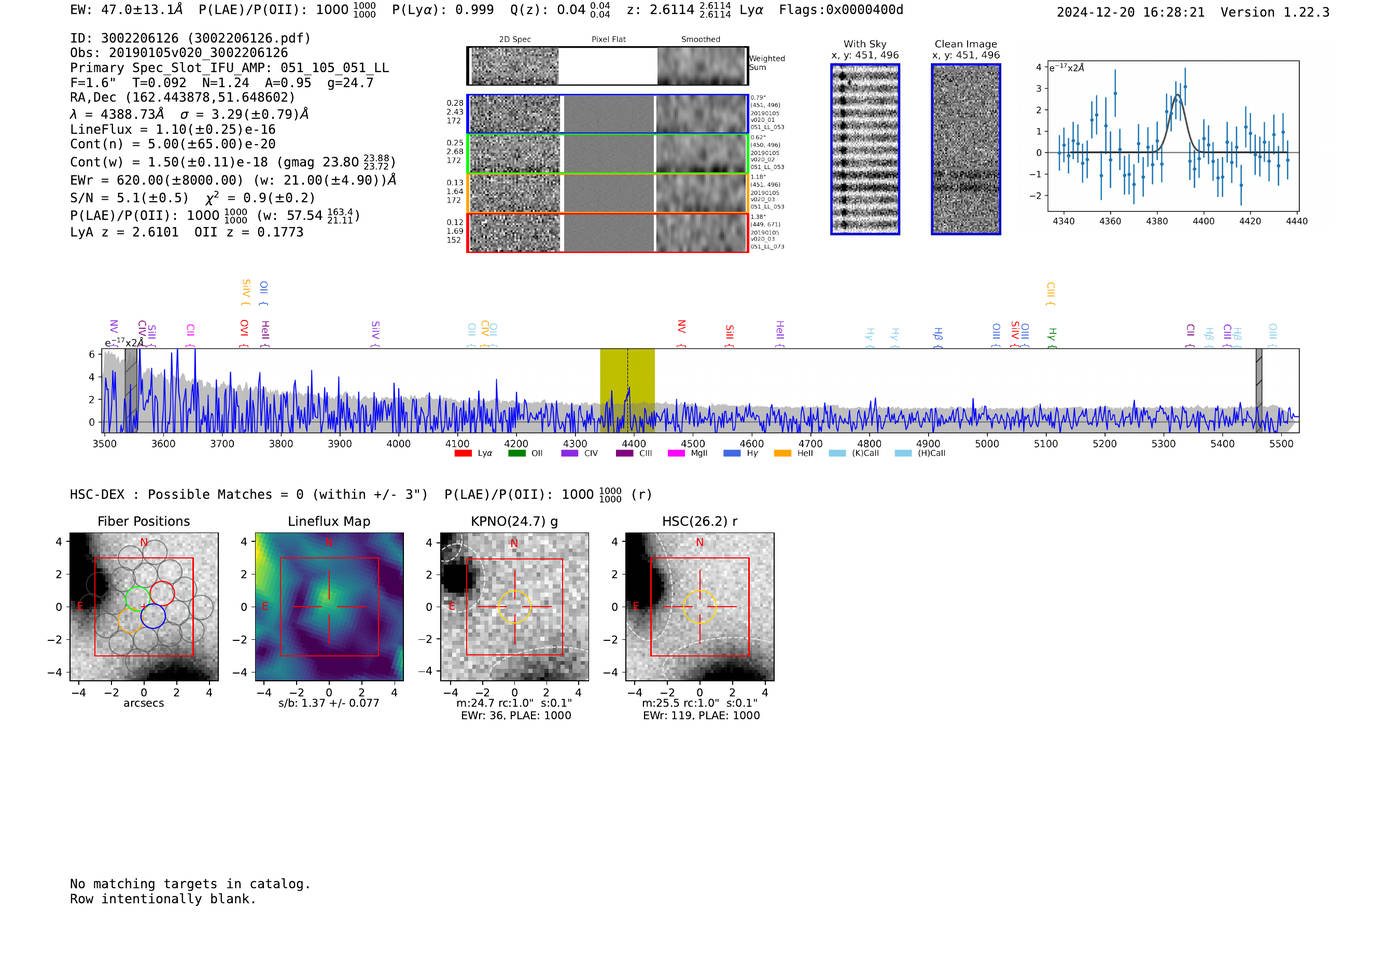The image size is (1400, 953).
Task: Click the green OII legend swatch
Action: pos(516,453)
